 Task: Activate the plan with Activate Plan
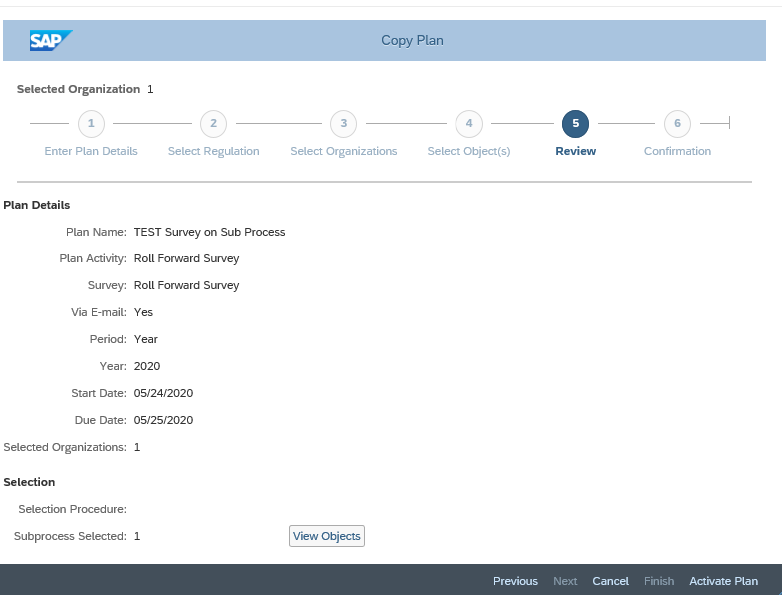(x=724, y=581)
